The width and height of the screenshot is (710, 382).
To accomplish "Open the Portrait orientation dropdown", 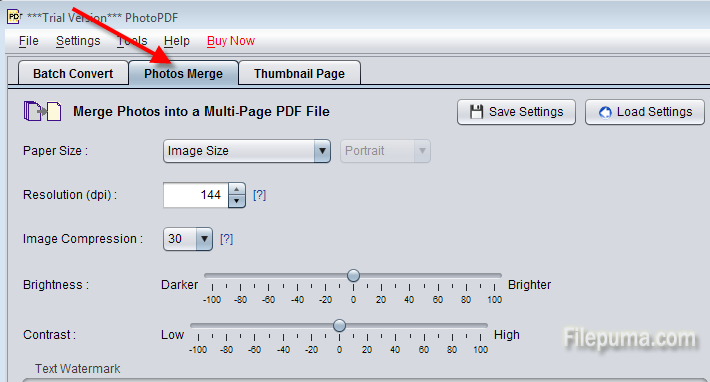I will (x=385, y=151).
